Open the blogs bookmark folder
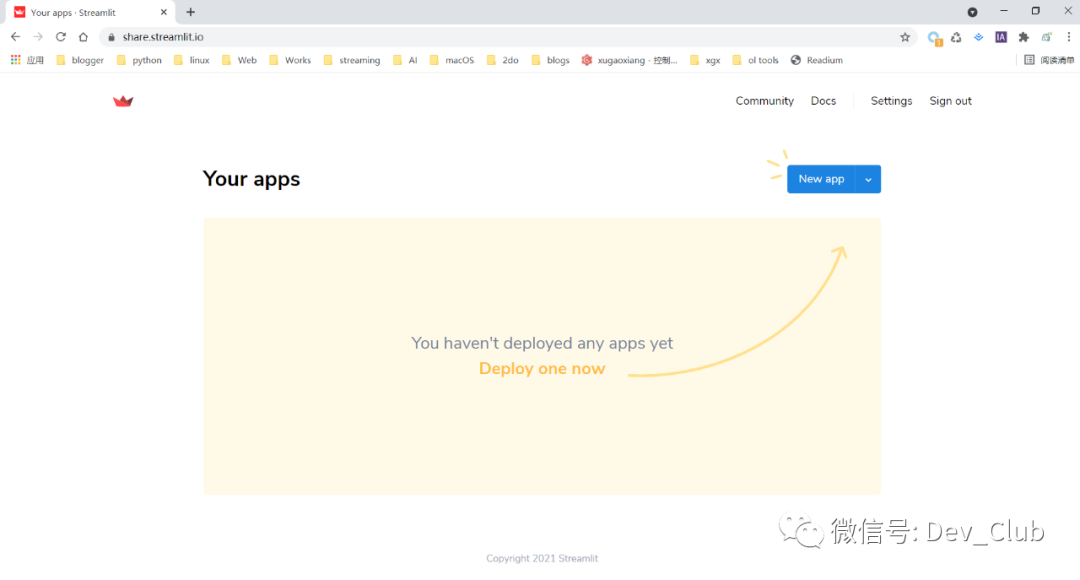The image size is (1080, 580). coord(550,60)
